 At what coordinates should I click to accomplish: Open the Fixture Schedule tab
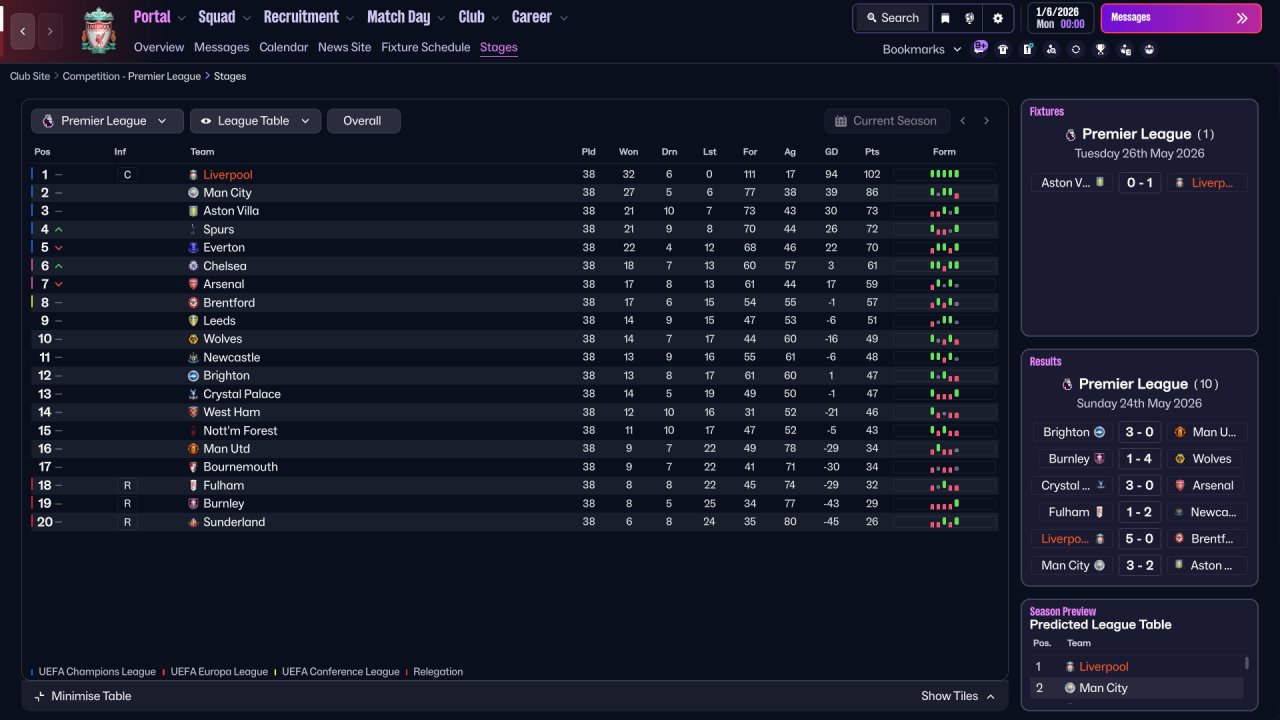tap(426, 47)
